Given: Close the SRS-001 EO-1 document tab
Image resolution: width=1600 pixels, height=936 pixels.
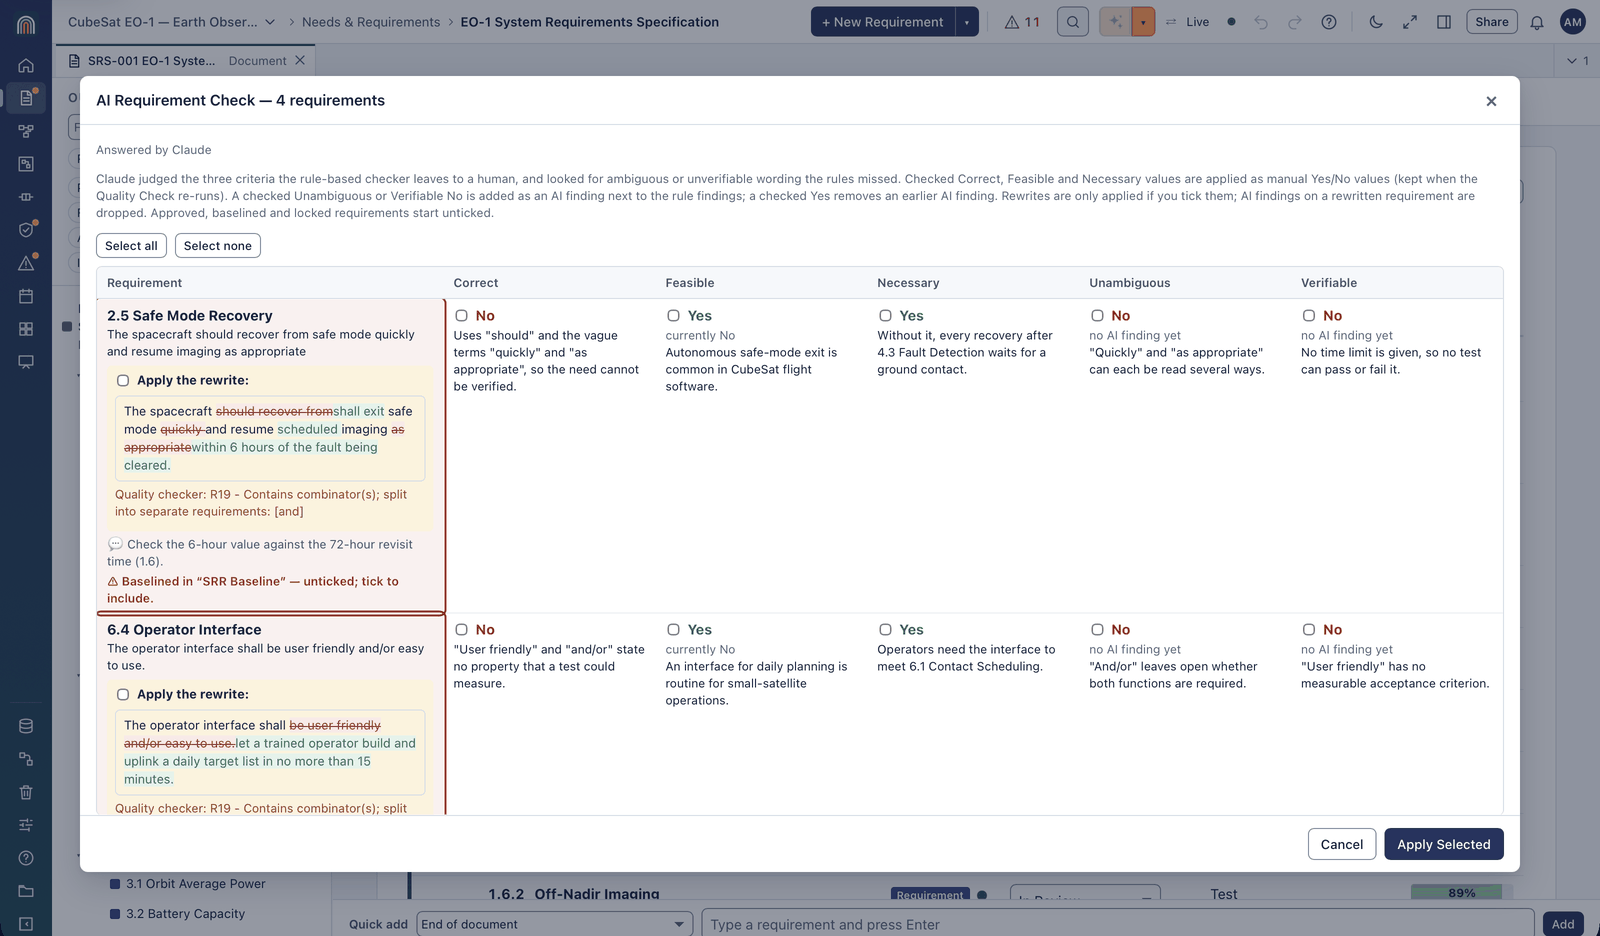Looking at the screenshot, I should (300, 61).
